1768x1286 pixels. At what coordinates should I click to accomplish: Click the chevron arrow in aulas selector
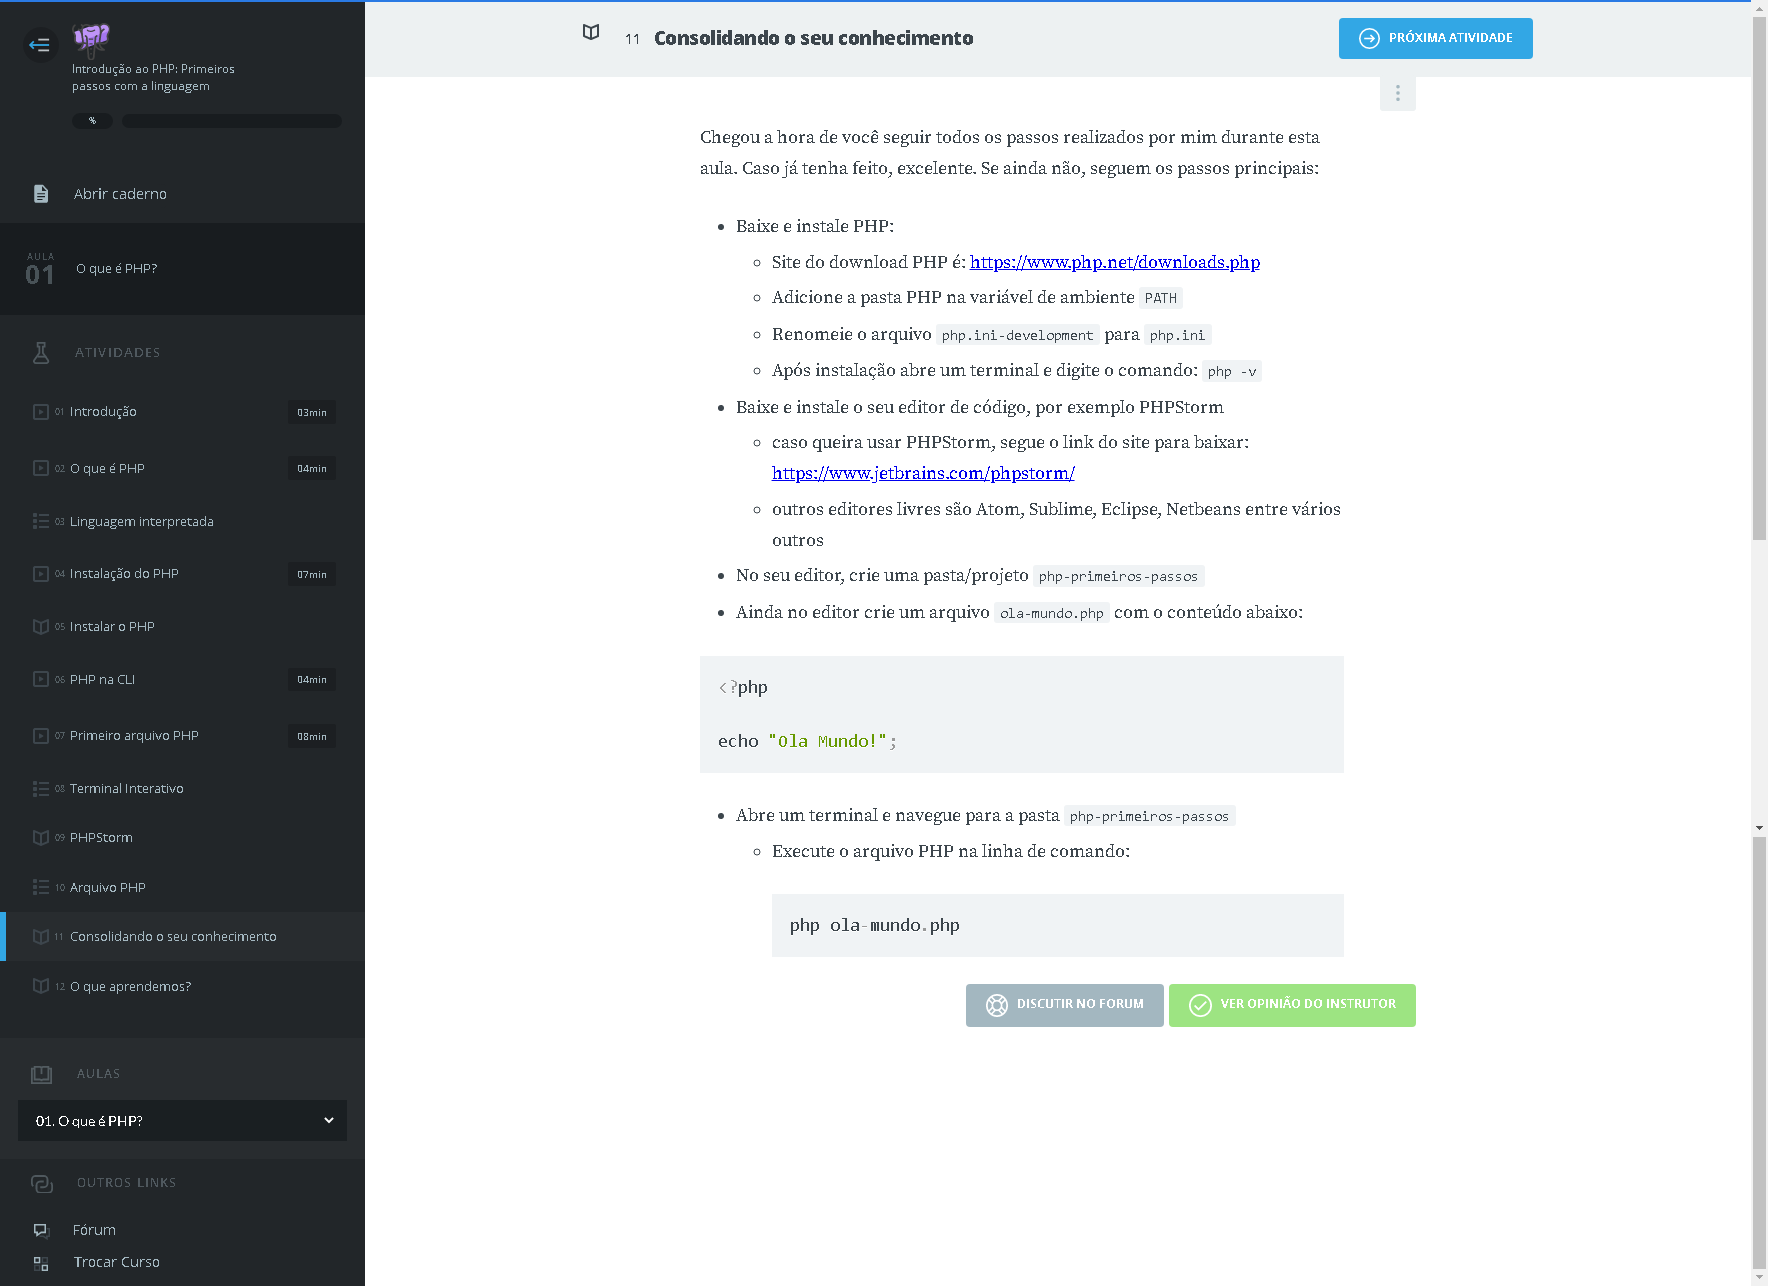click(328, 1120)
